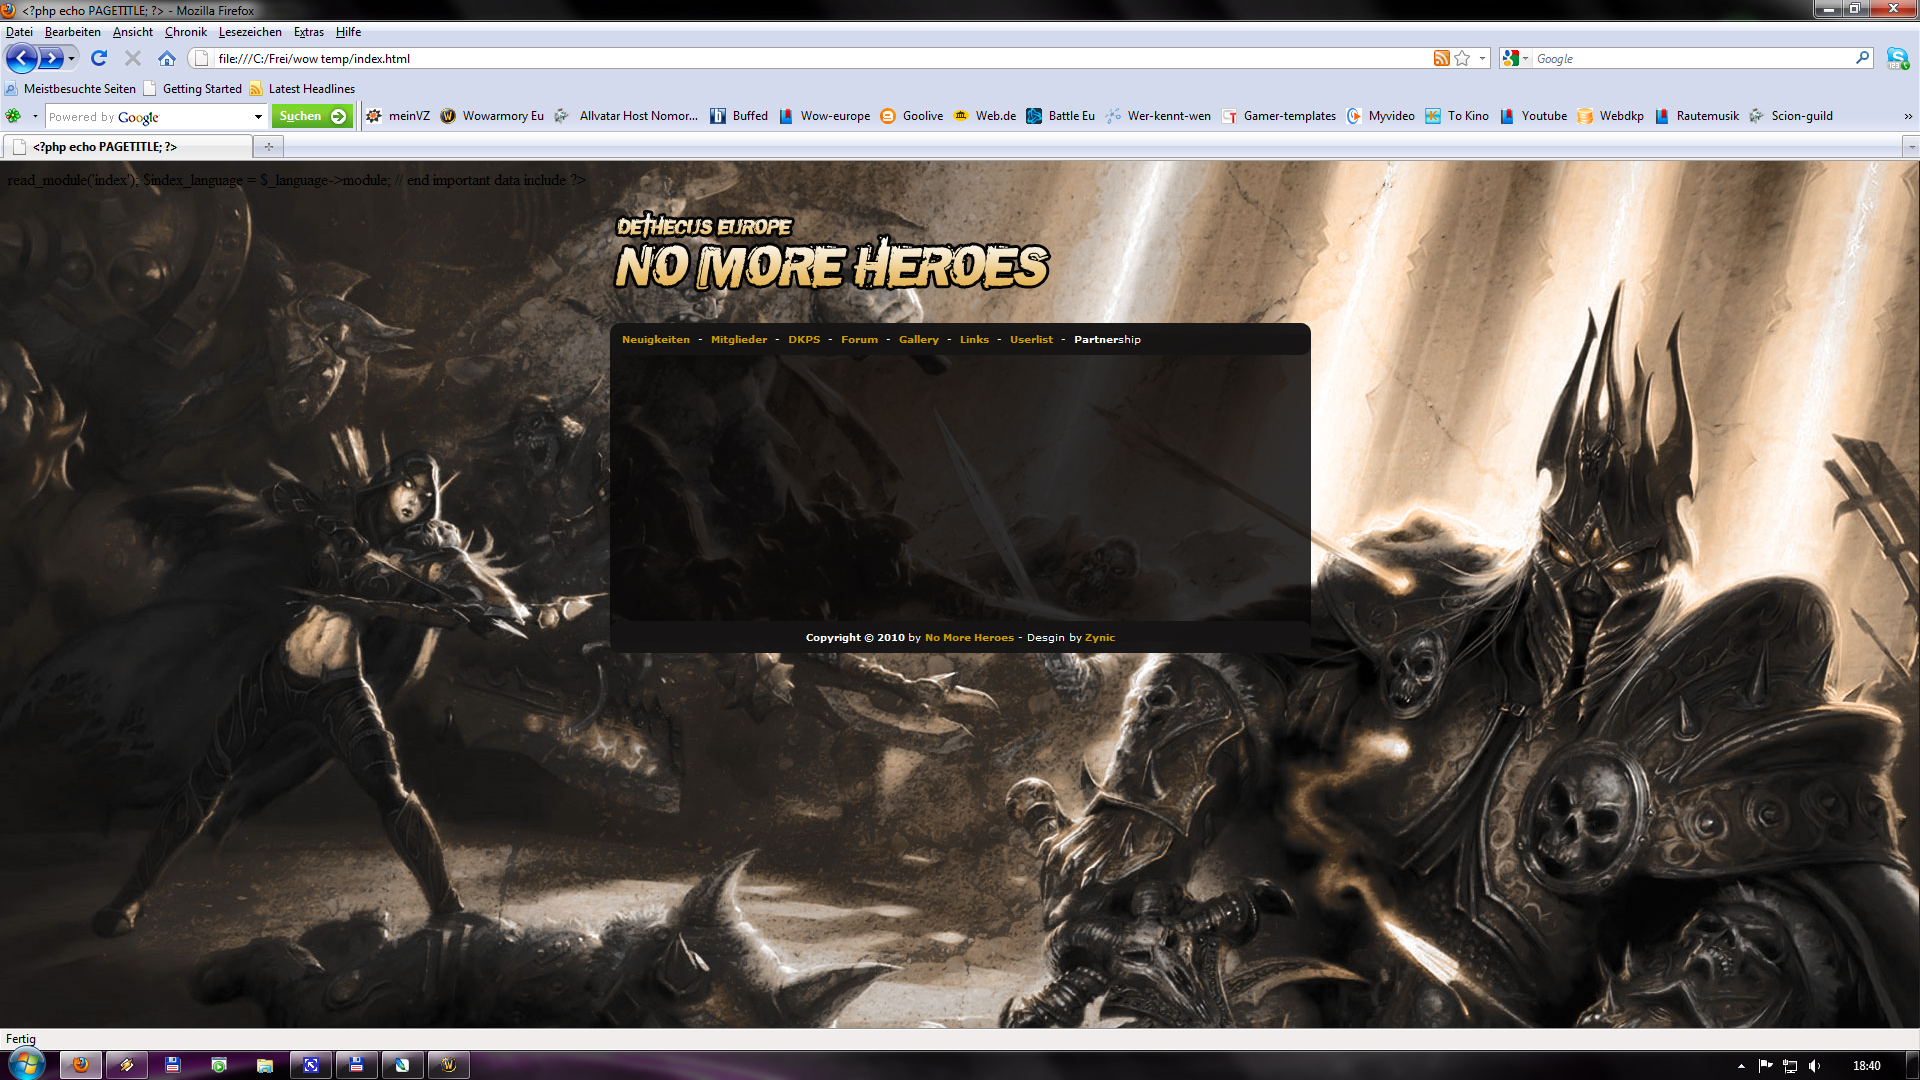
Task: Open the Webdkp bookmark
Action: (x=1610, y=116)
